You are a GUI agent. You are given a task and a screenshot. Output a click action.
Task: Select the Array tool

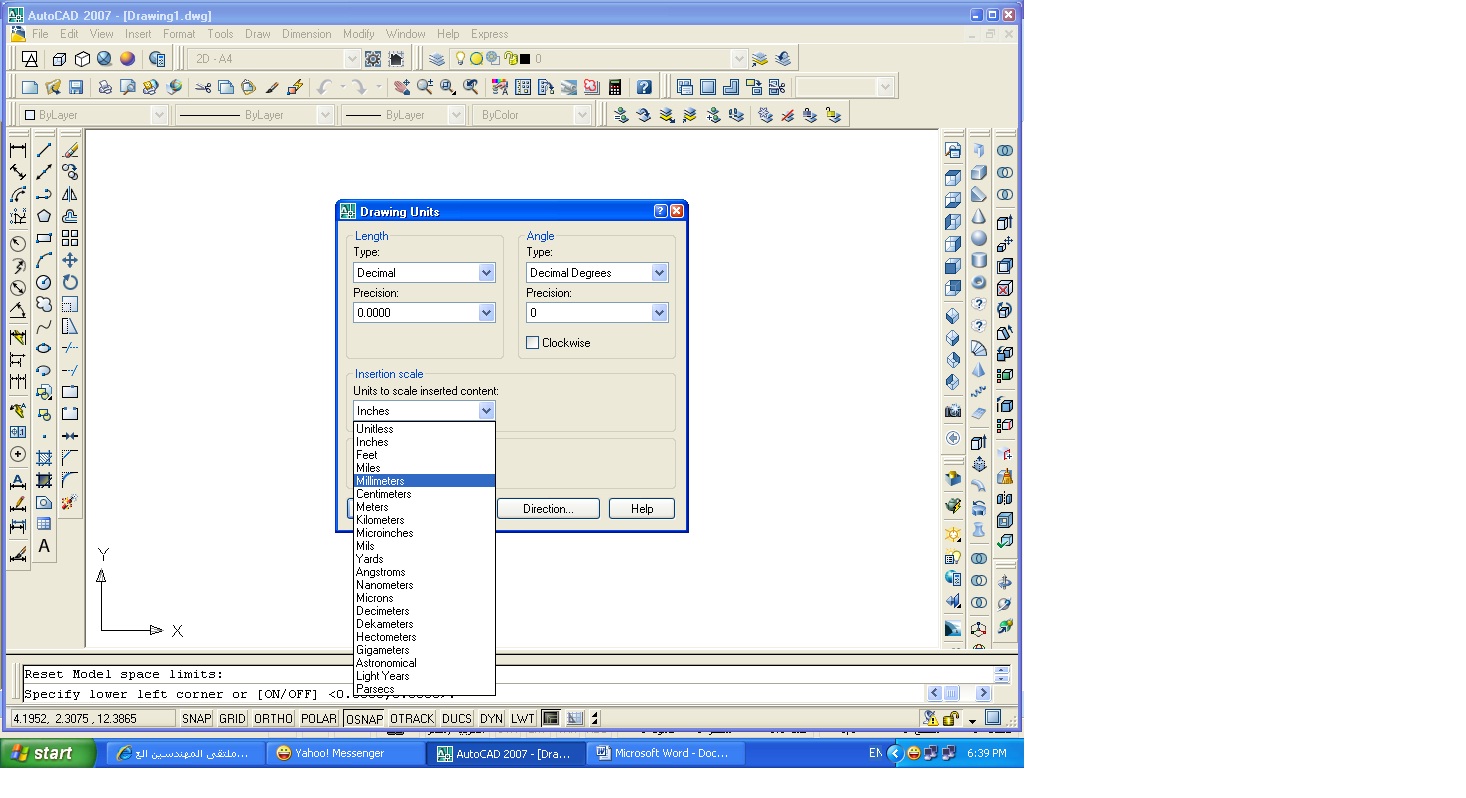70,238
